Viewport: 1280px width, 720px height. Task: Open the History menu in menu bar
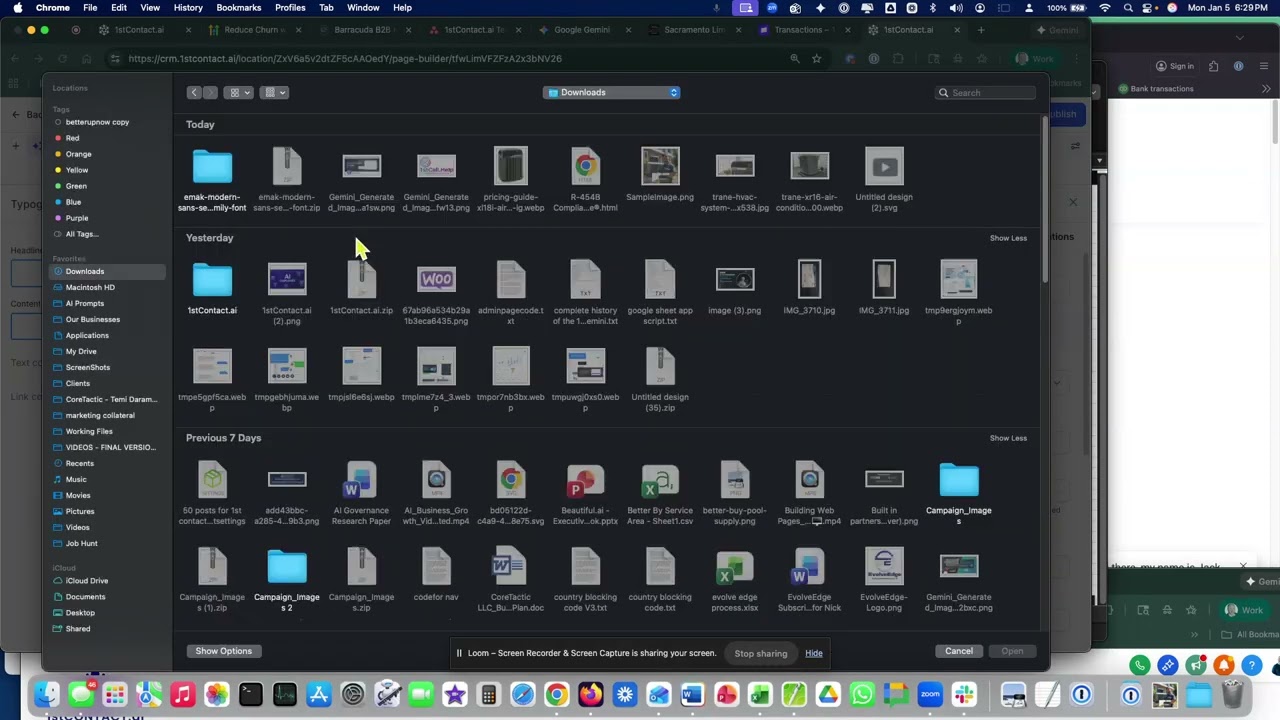coord(188,8)
